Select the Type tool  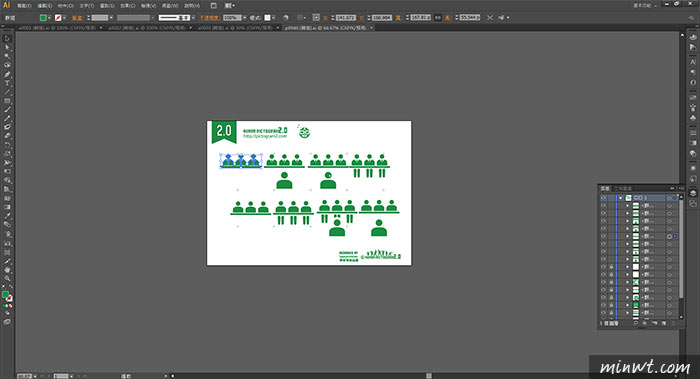click(x=7, y=83)
